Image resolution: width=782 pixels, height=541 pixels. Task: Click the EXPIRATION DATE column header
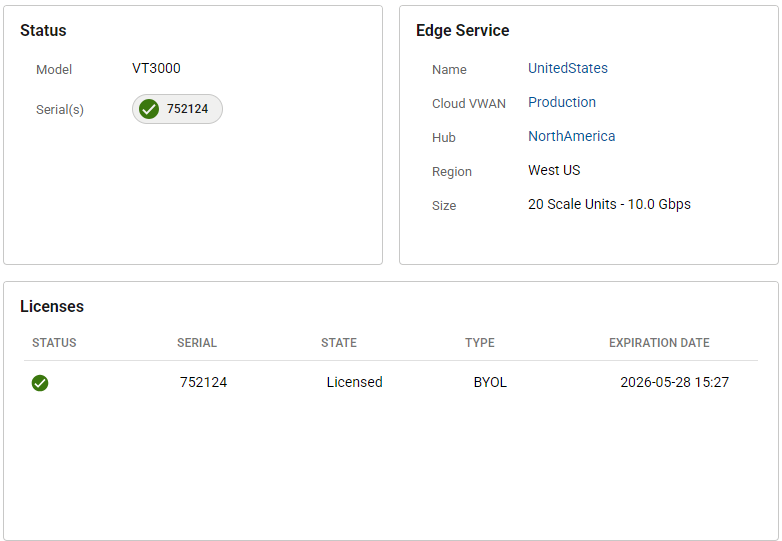click(659, 343)
